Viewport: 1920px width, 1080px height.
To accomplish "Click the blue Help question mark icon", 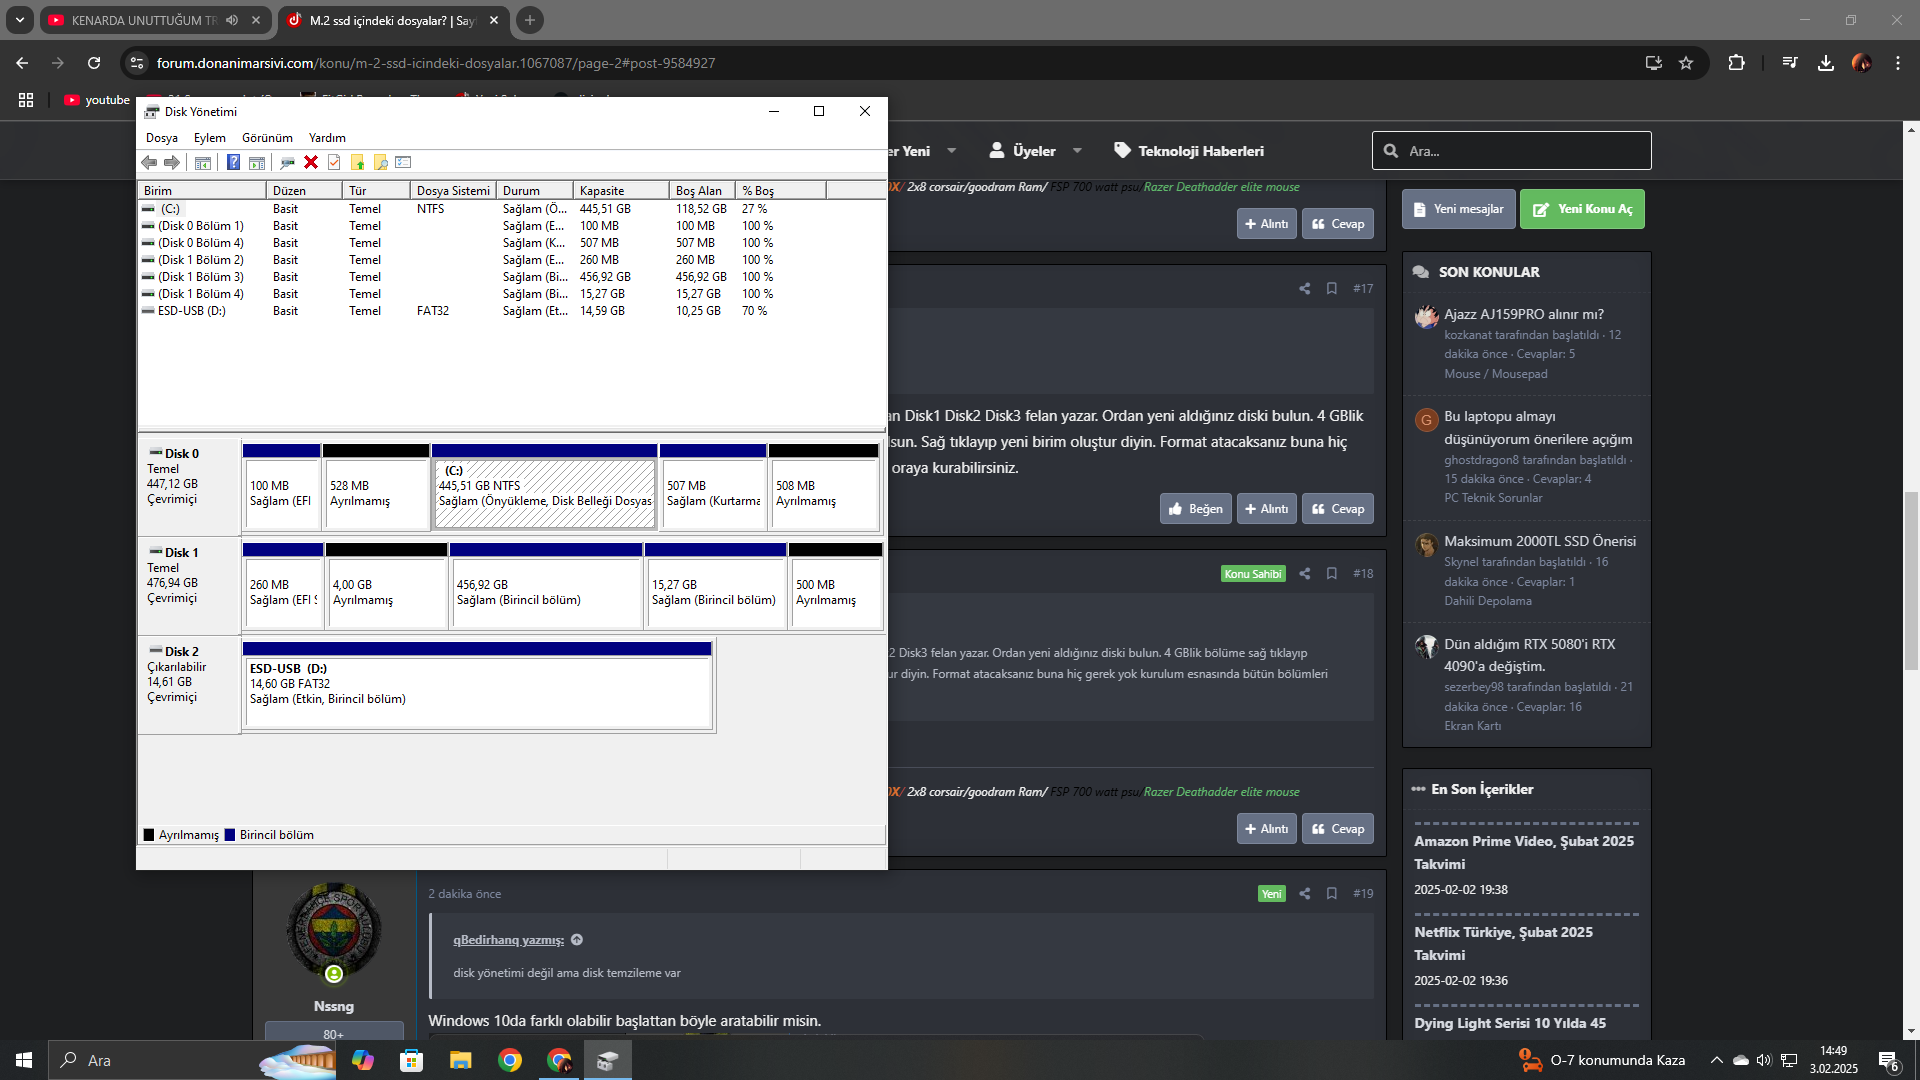I will click(233, 162).
